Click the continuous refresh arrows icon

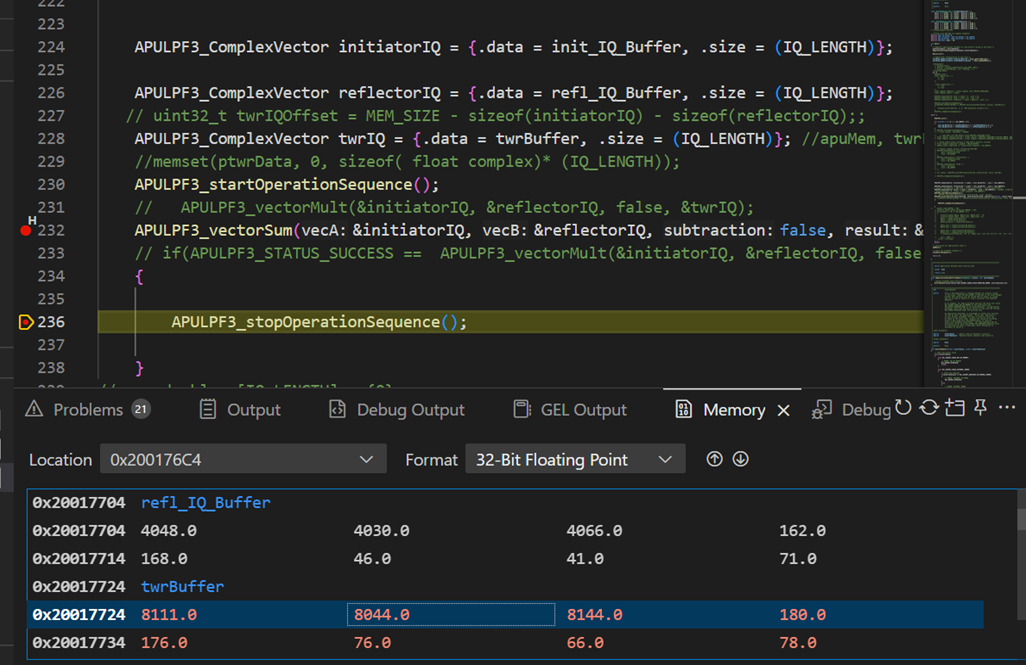pyautogui.click(x=929, y=408)
